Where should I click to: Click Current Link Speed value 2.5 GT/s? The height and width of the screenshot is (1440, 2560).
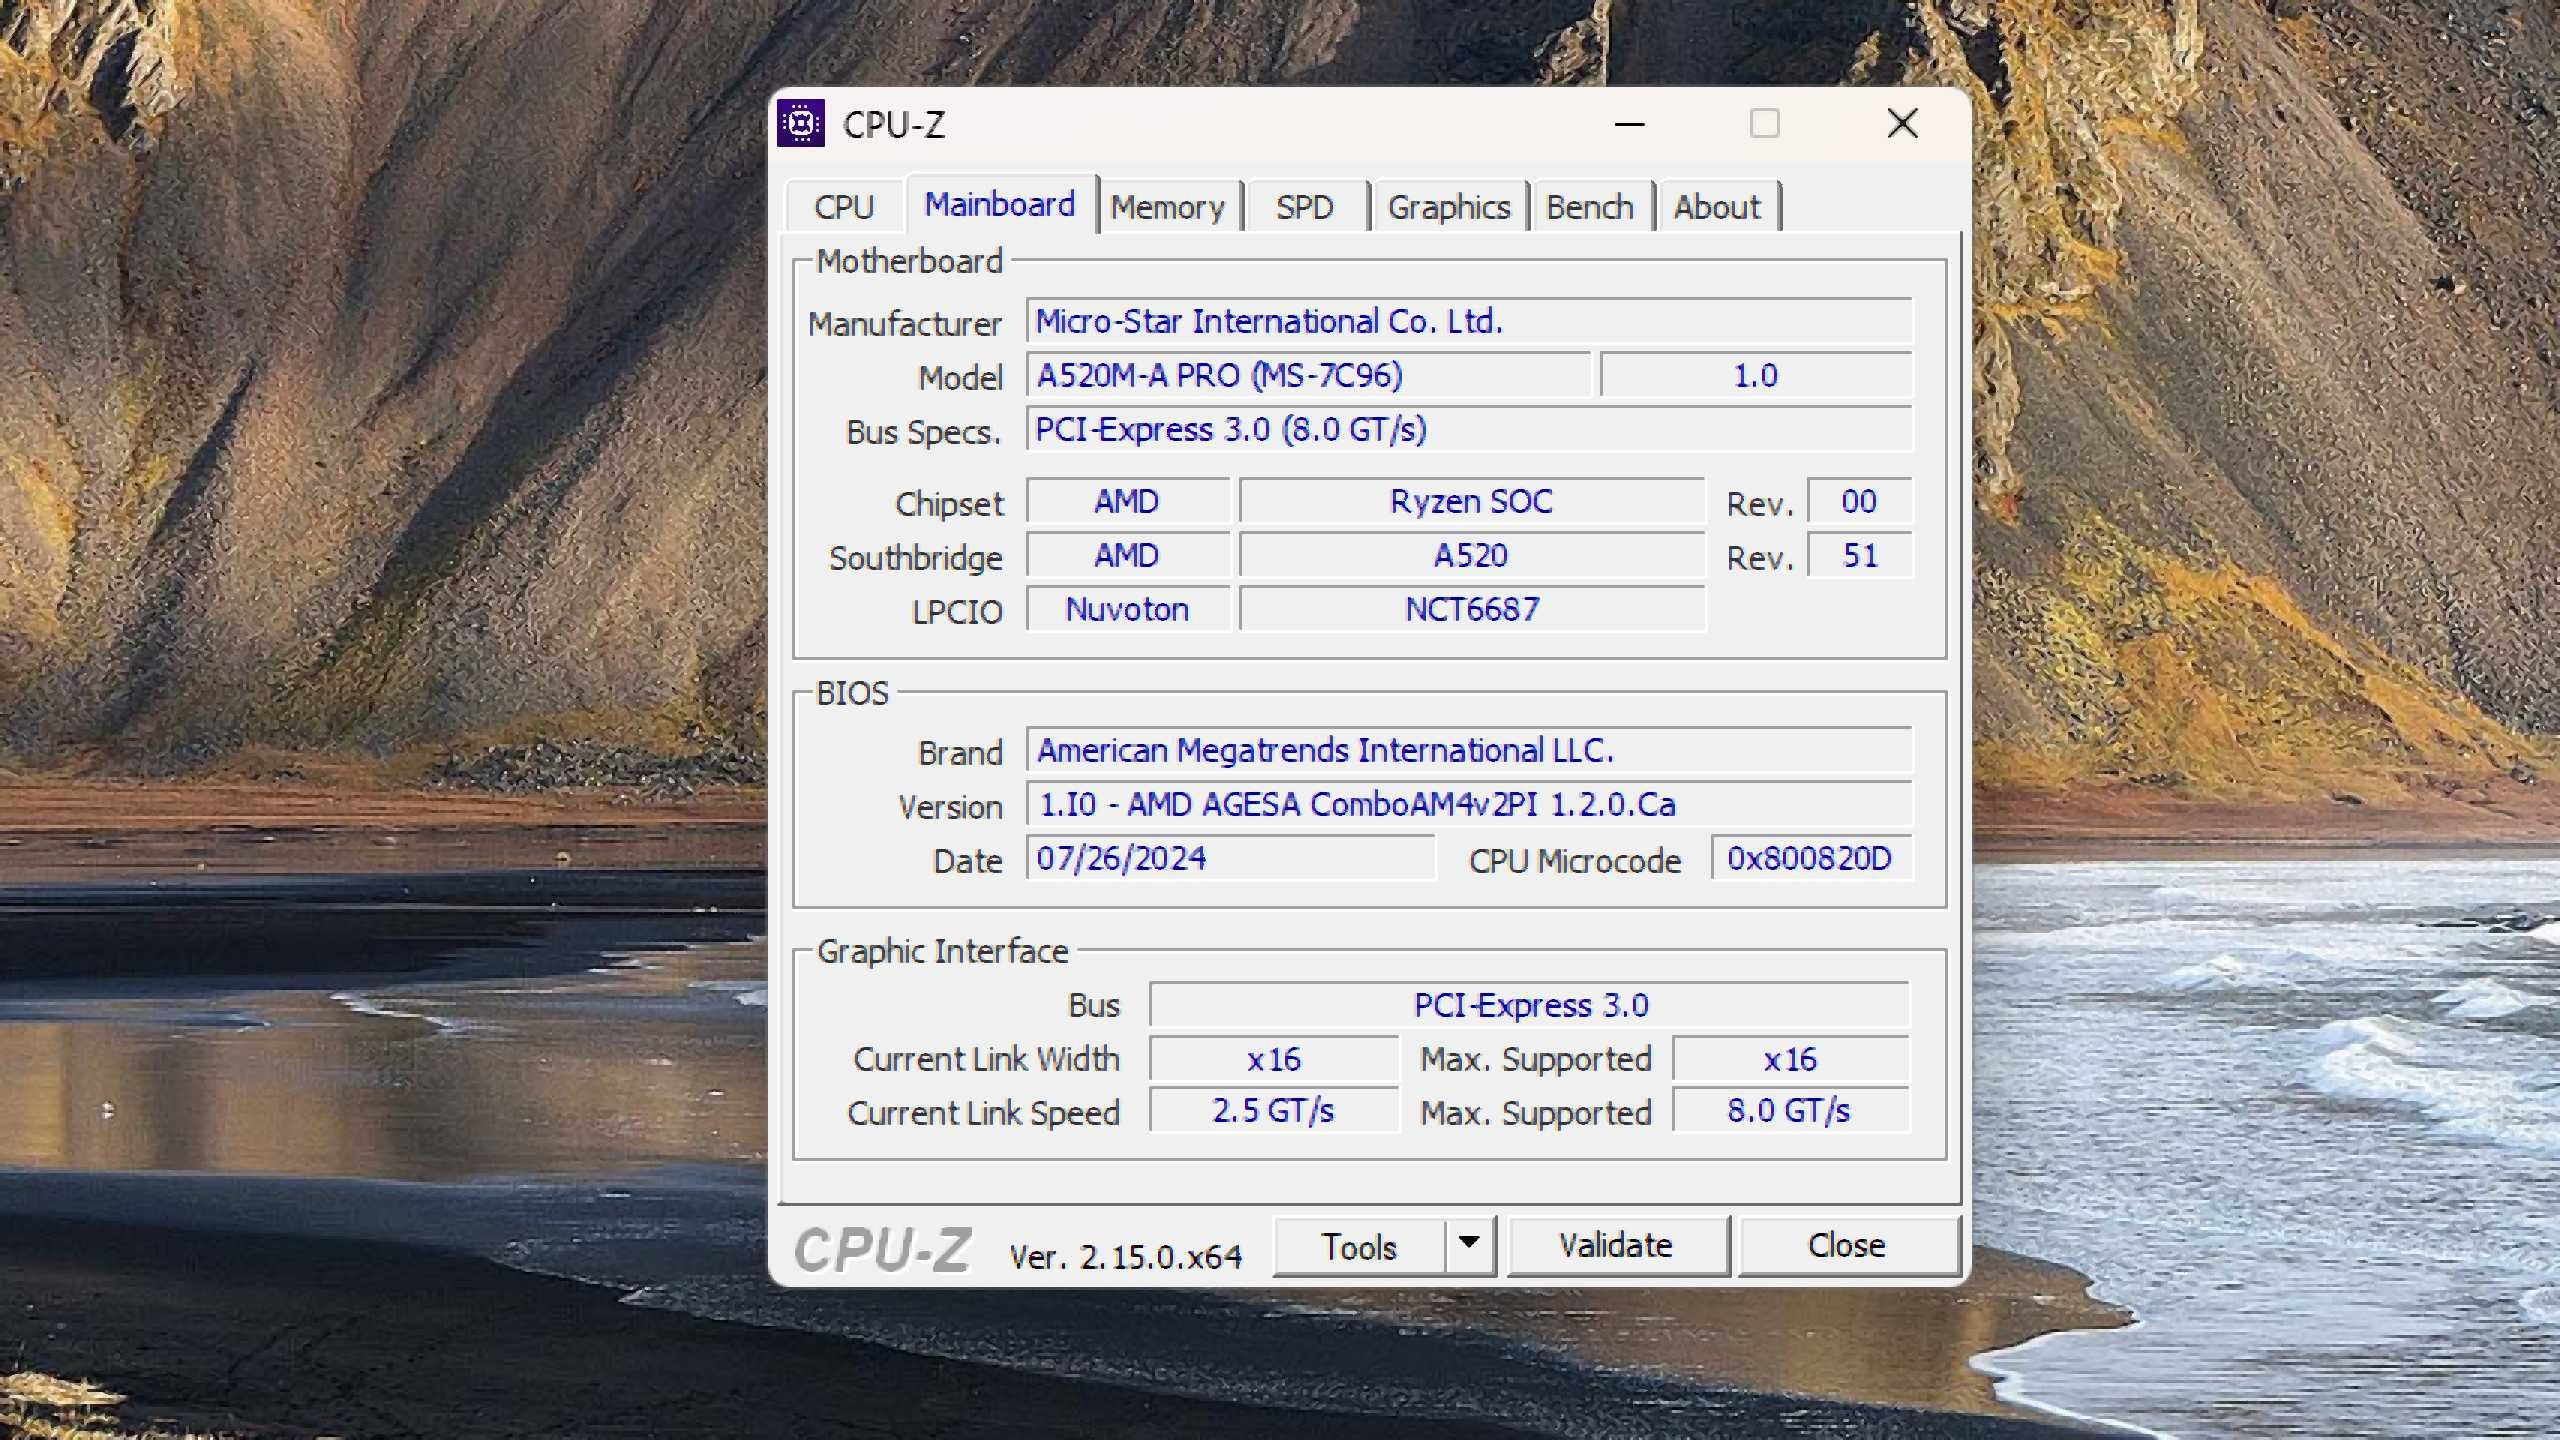tap(1274, 1111)
